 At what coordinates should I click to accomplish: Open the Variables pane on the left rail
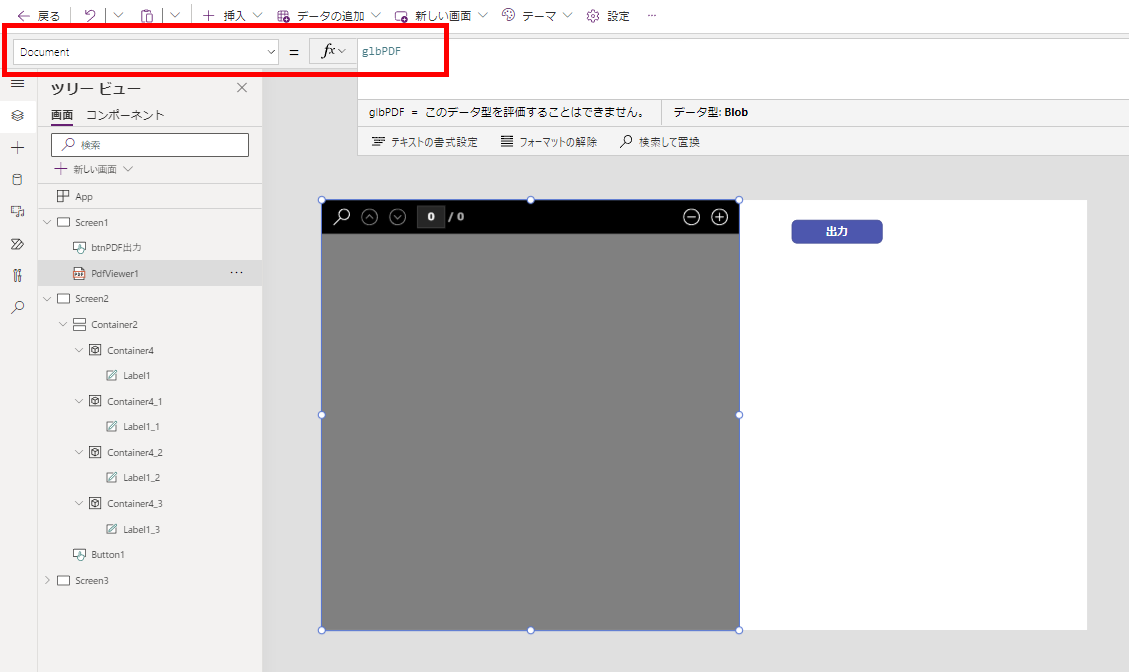(x=16, y=275)
